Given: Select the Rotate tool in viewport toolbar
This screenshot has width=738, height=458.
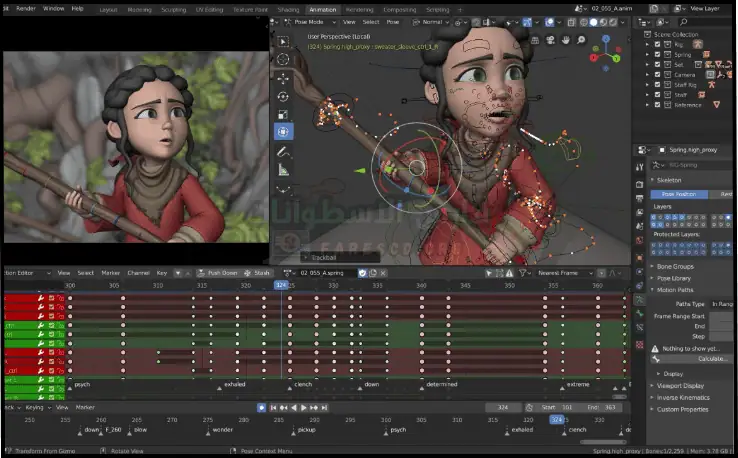Looking at the screenshot, I should (x=283, y=96).
